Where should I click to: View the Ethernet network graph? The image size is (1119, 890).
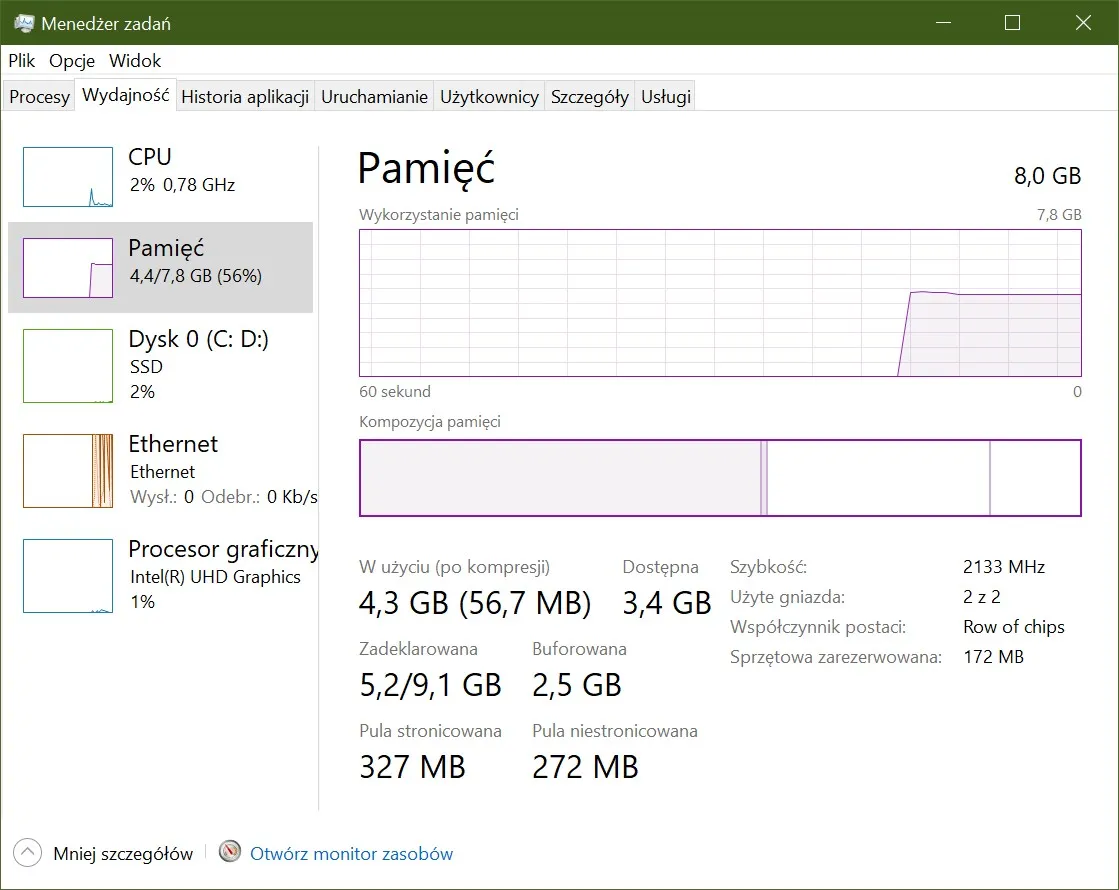pyautogui.click(x=67, y=470)
